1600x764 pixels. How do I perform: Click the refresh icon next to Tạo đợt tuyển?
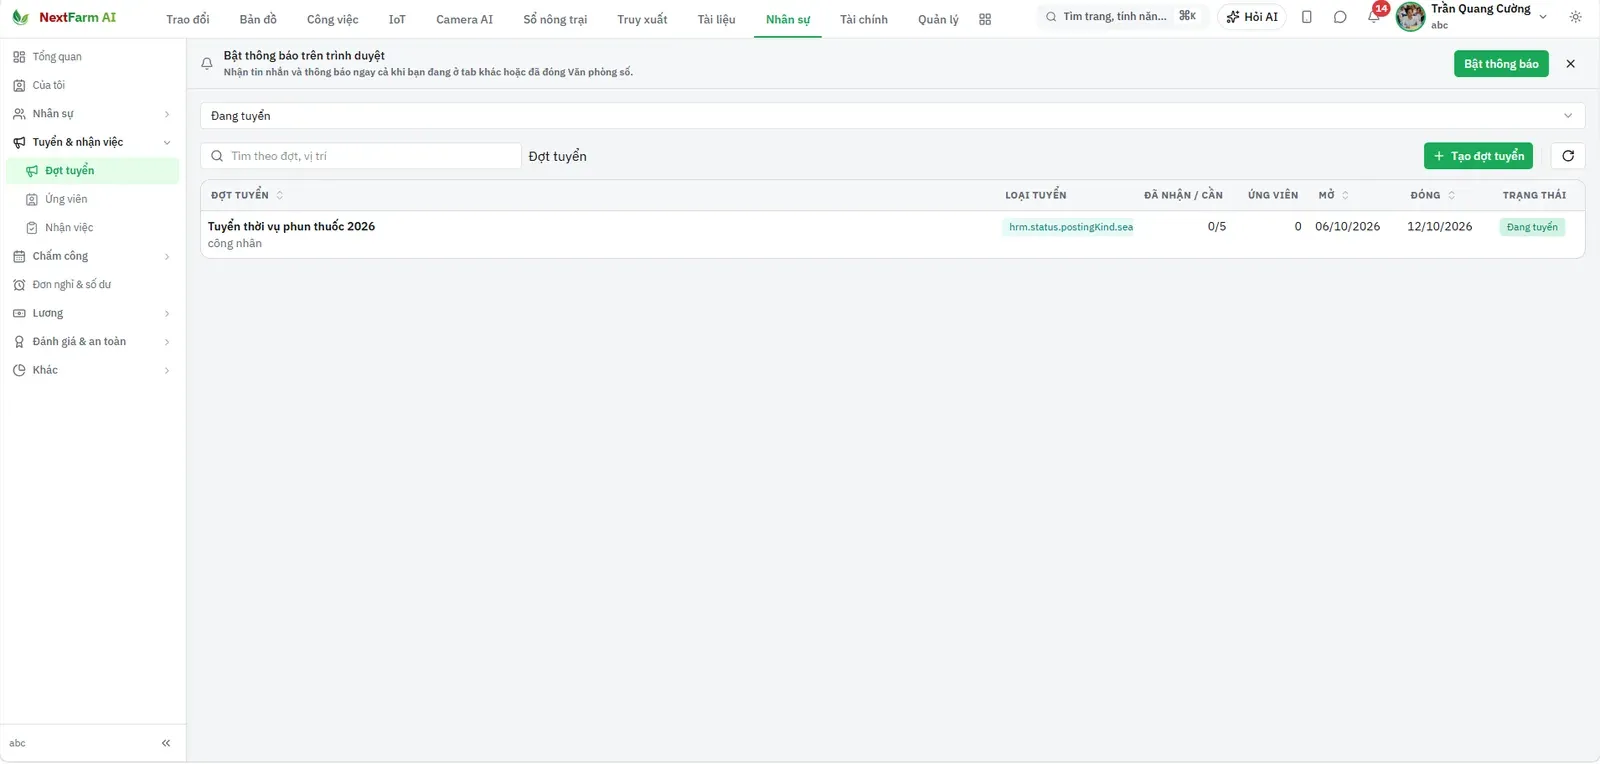tap(1568, 156)
